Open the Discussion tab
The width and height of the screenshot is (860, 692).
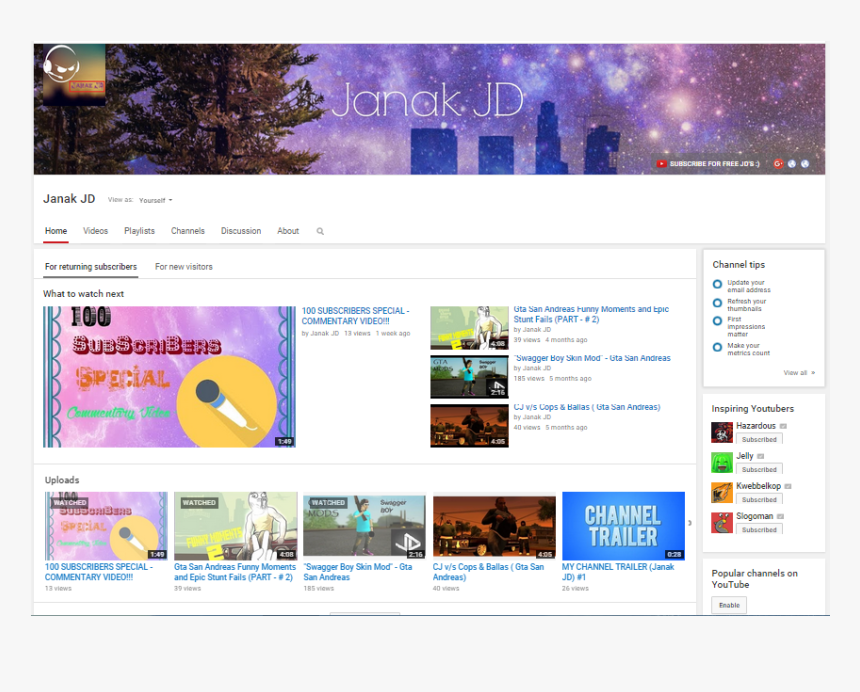coord(241,231)
